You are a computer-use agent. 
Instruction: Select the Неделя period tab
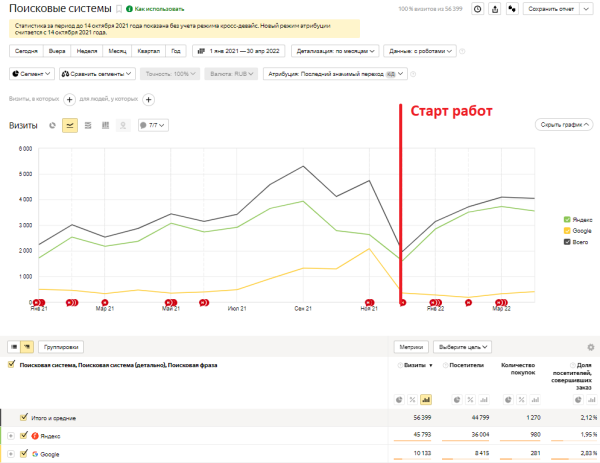pyautogui.click(x=86, y=50)
